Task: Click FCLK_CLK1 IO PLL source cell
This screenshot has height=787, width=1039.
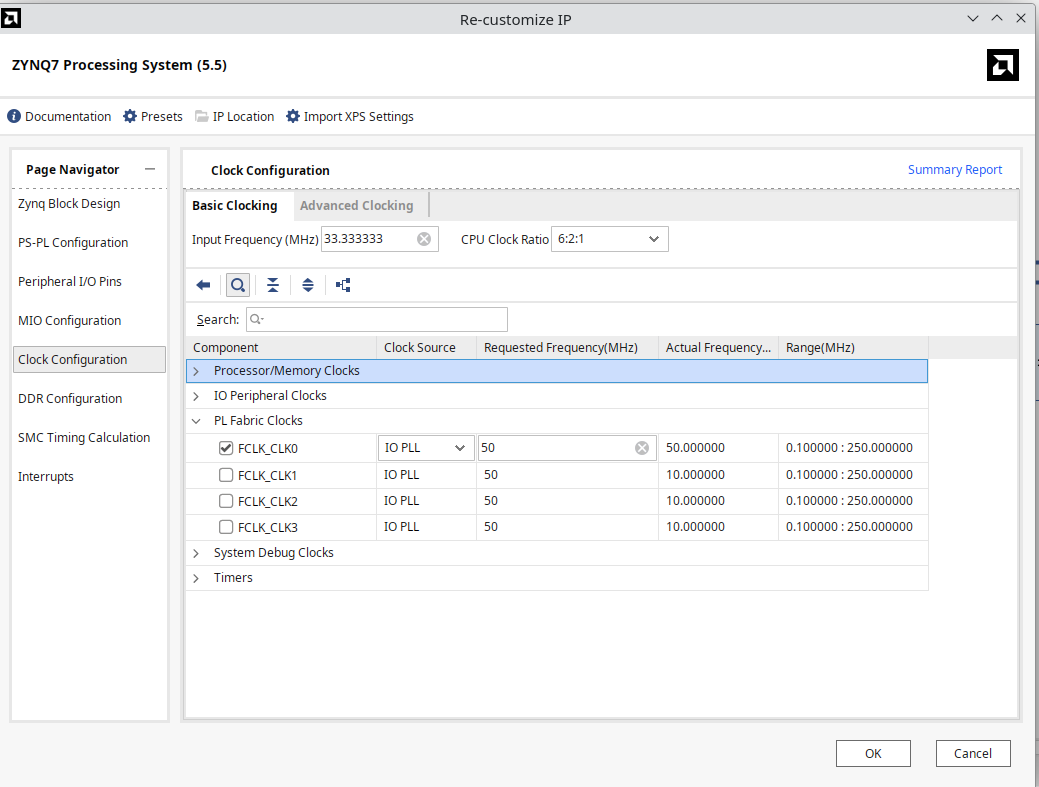Action: coord(427,475)
